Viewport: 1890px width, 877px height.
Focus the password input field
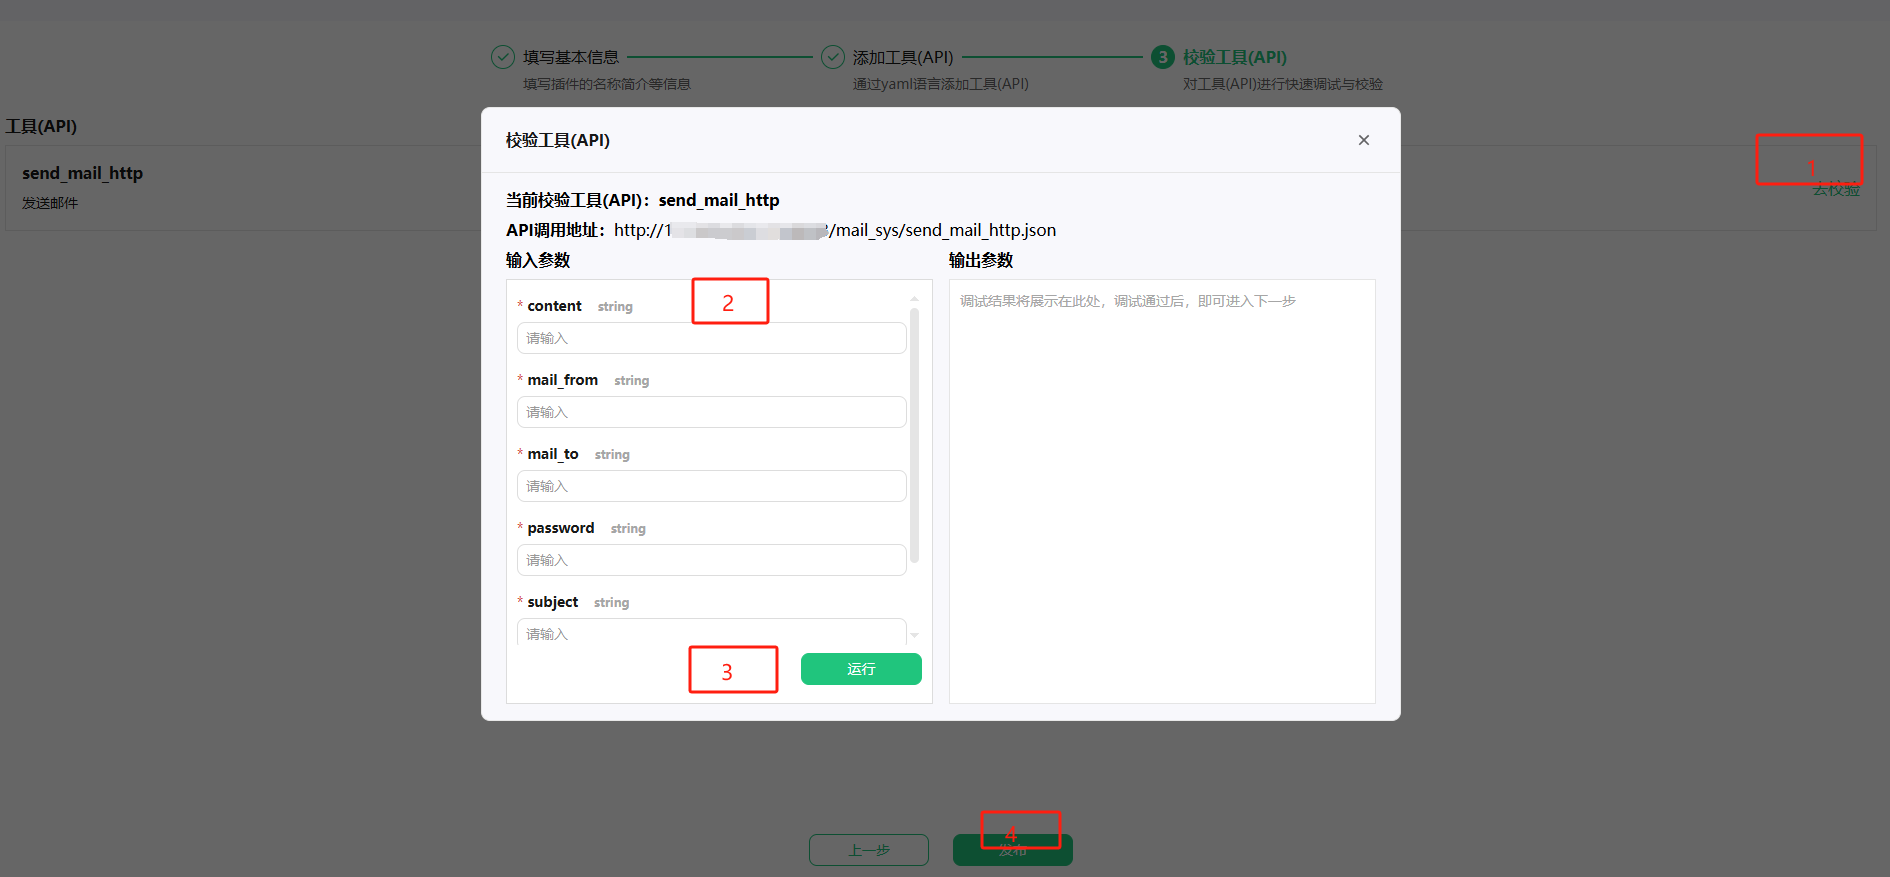click(x=712, y=560)
